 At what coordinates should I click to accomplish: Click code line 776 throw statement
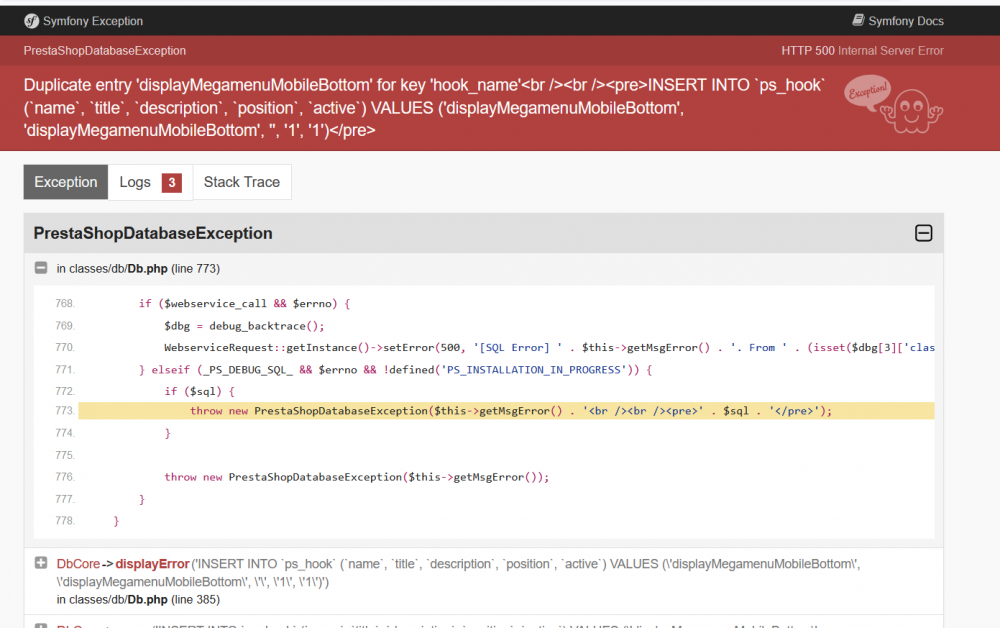pyautogui.click(x=357, y=477)
